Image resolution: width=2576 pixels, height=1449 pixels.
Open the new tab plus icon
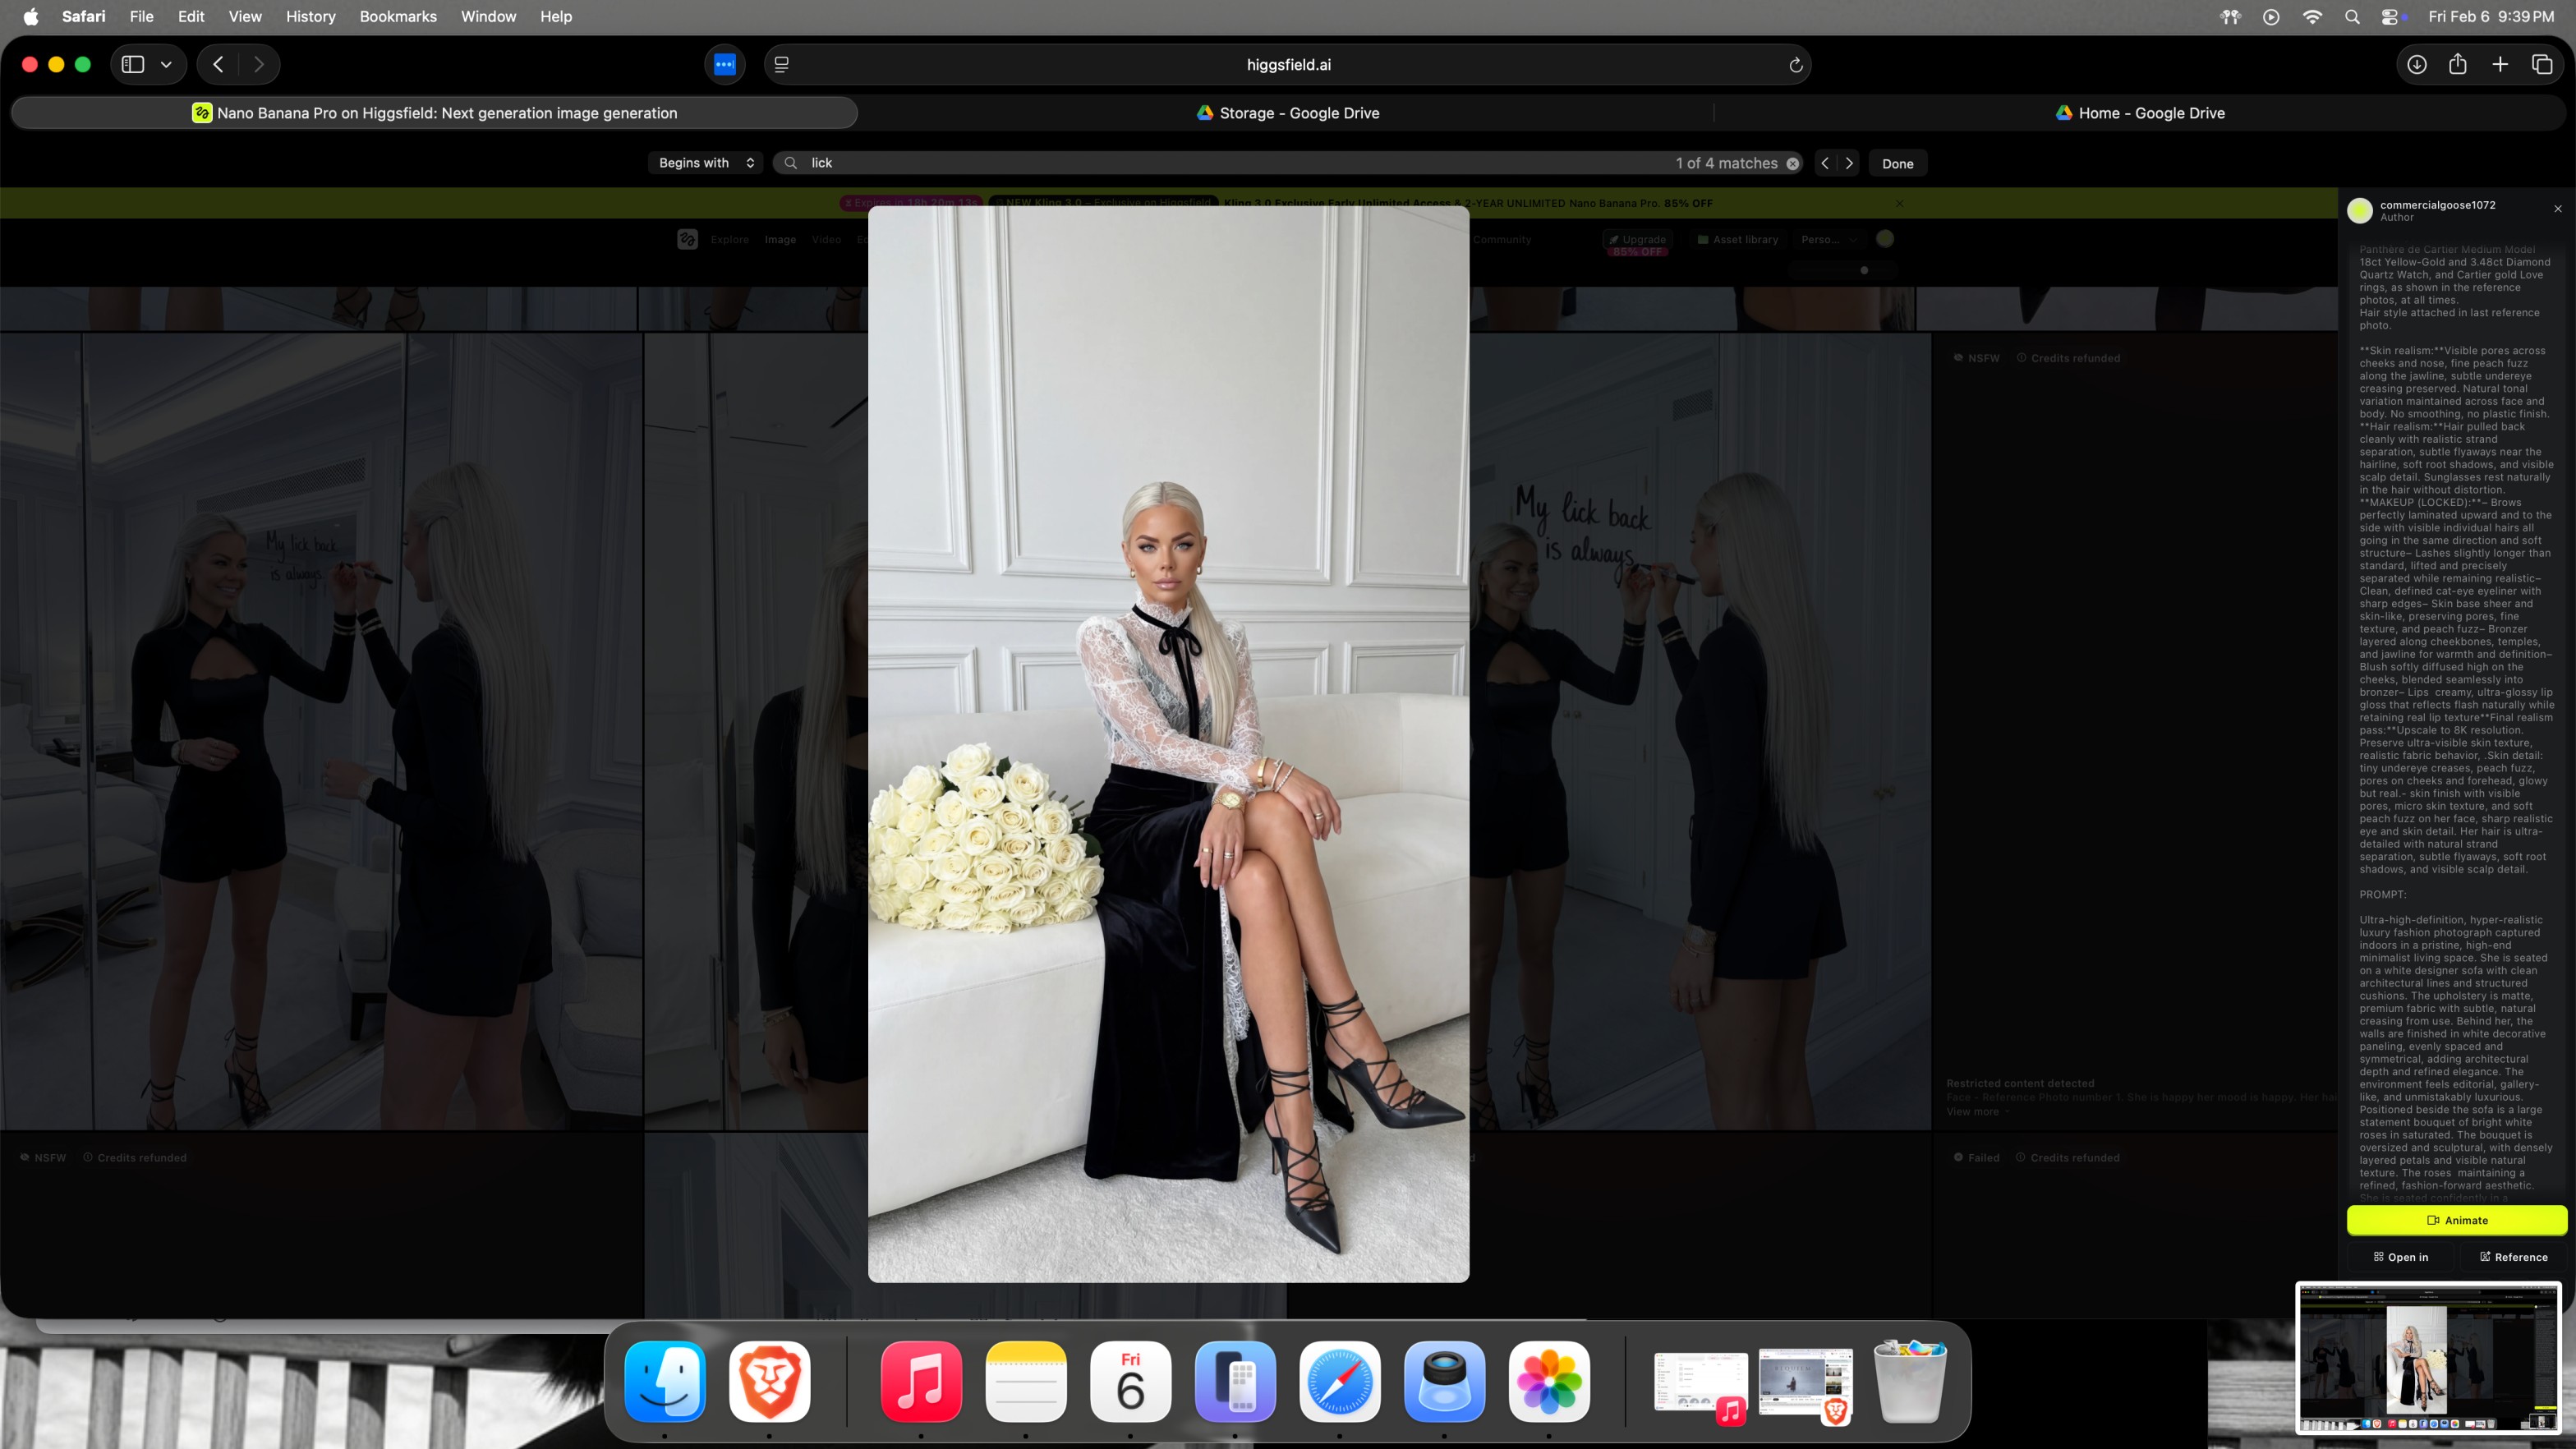[2500, 64]
